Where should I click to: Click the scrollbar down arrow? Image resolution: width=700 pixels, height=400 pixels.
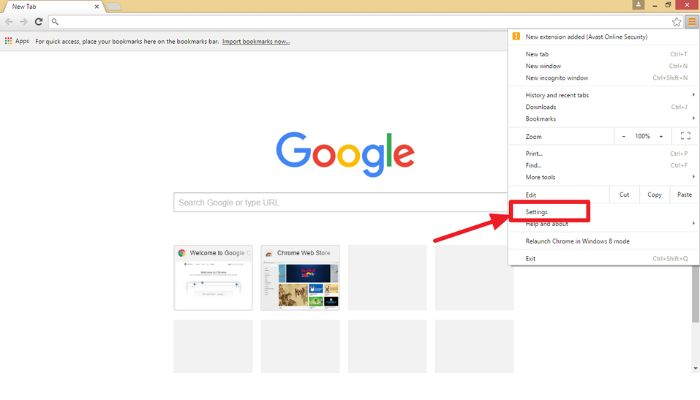coord(695,368)
